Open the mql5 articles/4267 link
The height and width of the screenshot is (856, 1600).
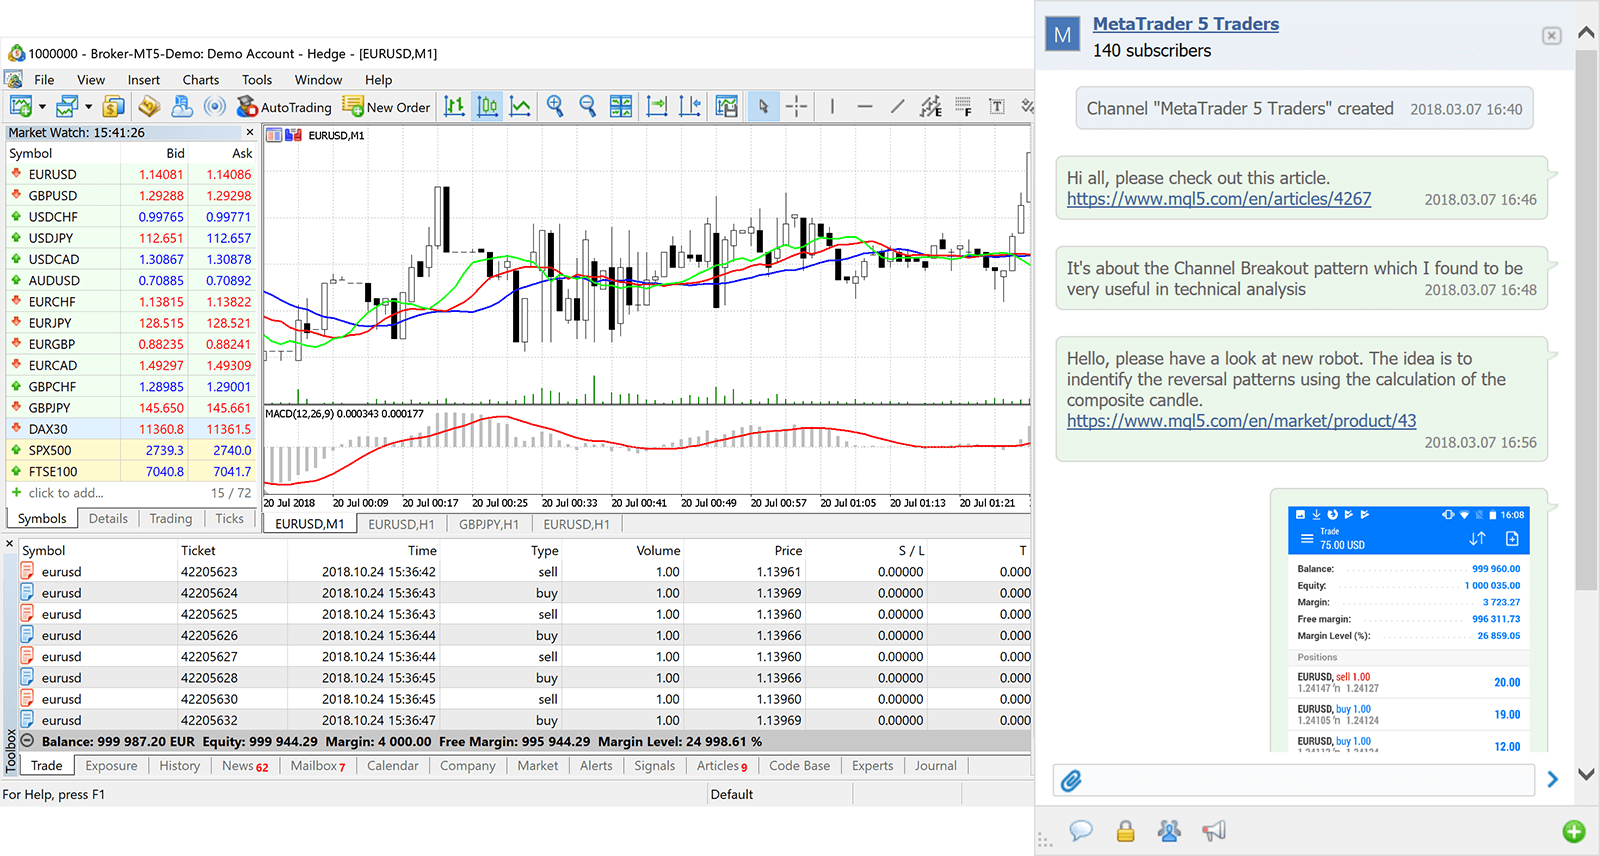[1218, 199]
